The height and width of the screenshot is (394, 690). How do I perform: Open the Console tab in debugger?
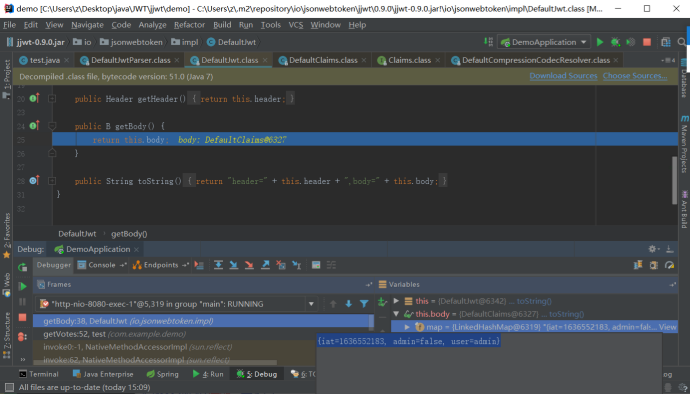pos(102,265)
